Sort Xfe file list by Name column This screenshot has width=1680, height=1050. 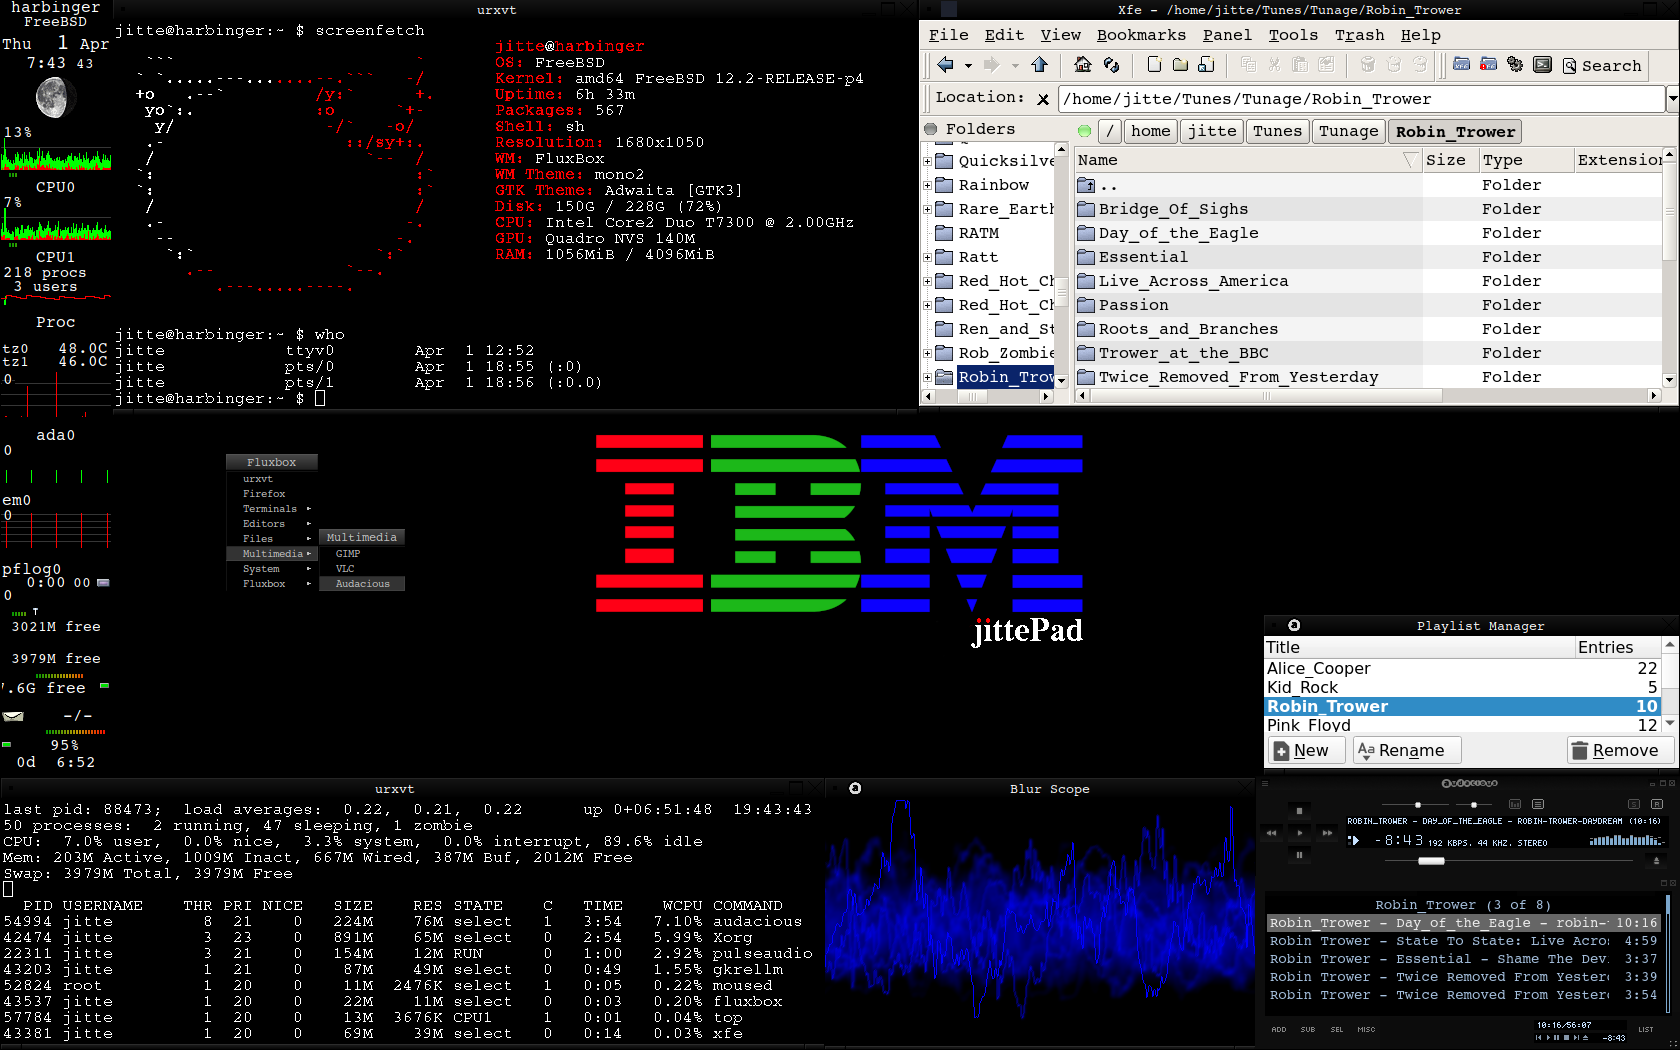(1248, 160)
